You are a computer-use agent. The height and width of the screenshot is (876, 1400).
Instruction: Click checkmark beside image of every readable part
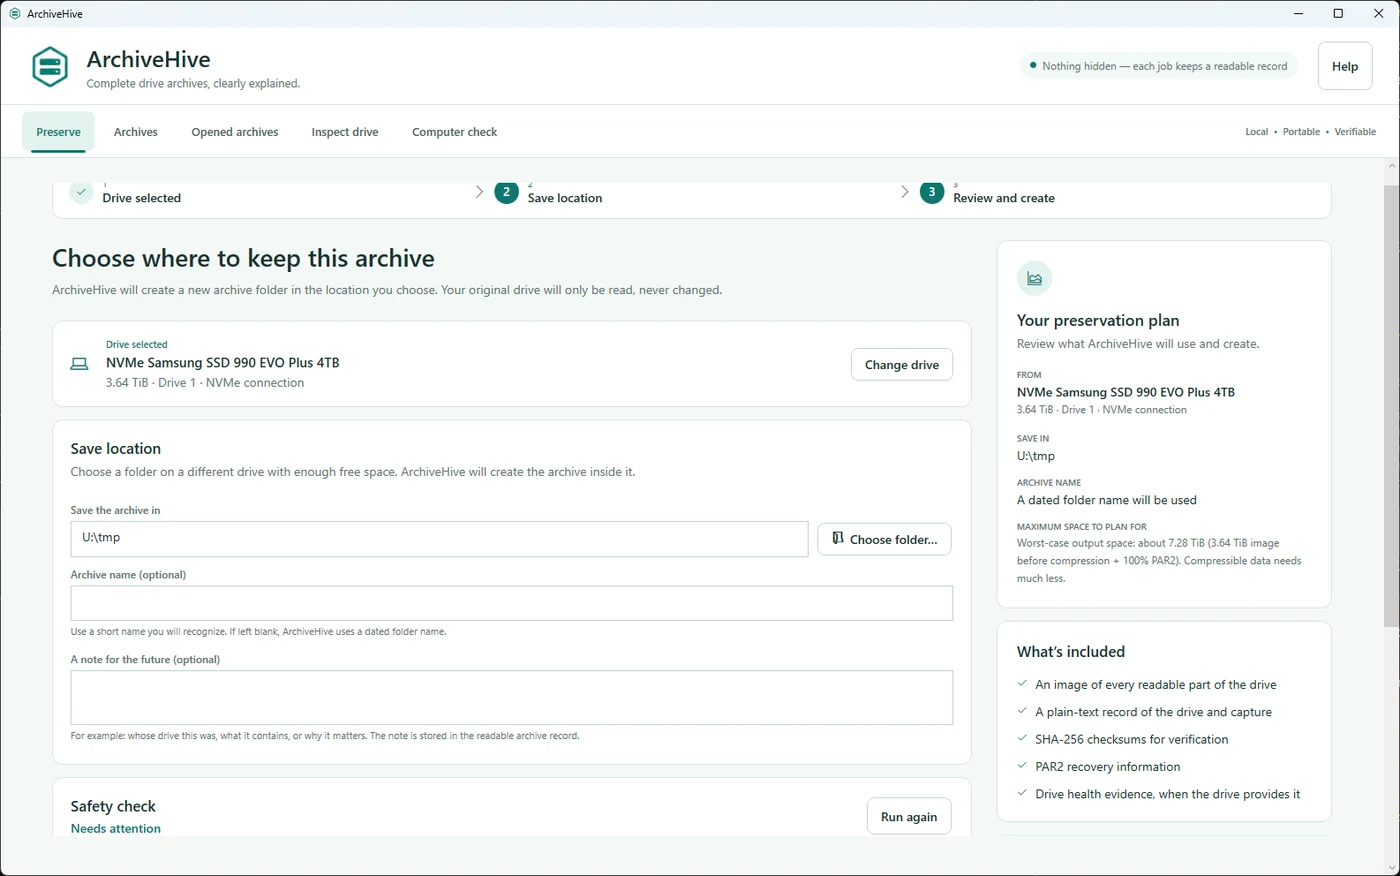(x=1022, y=683)
